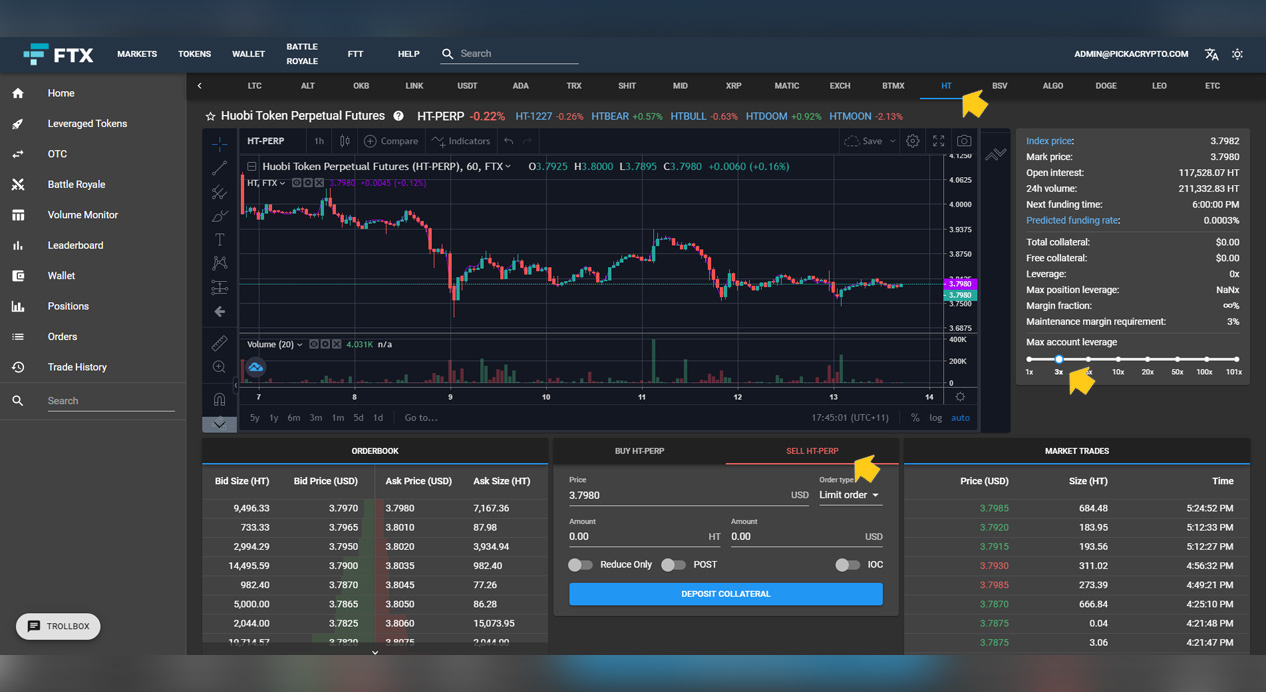Select the trend line drawing tool
Image resolution: width=1266 pixels, height=692 pixels.
219,168
